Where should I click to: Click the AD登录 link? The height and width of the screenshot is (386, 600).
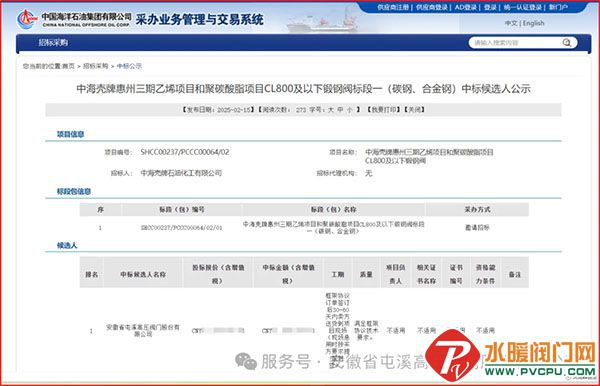click(x=466, y=7)
